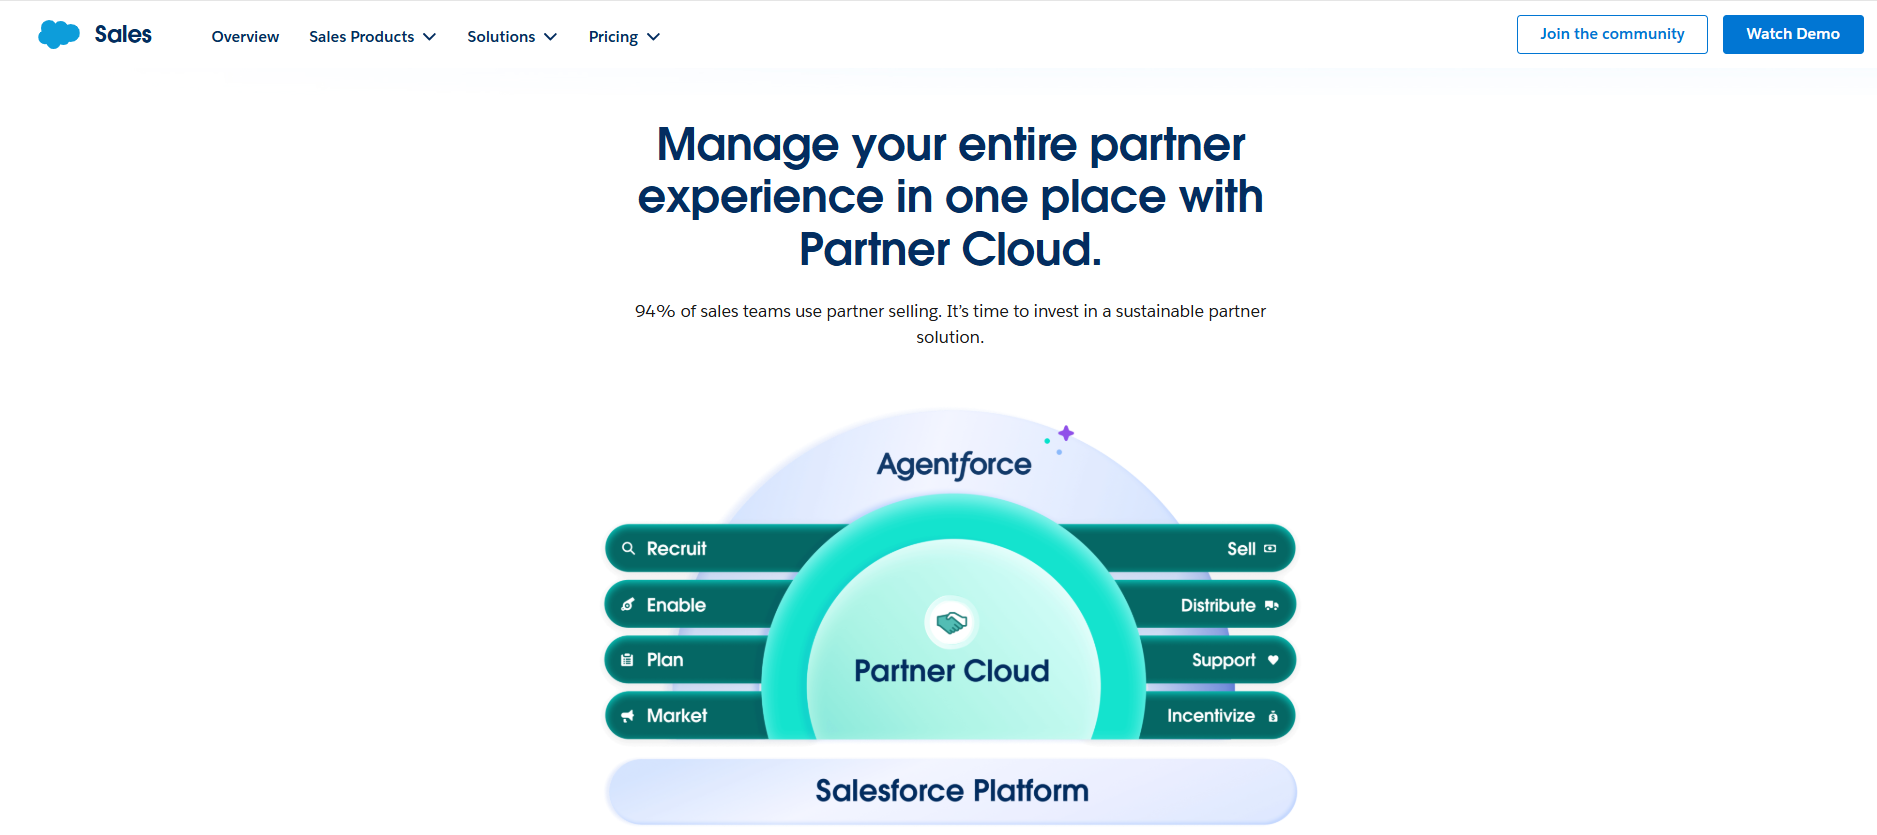The image size is (1877, 835).
Task: Click the Salesforce cloud logo
Action: [x=59, y=35]
